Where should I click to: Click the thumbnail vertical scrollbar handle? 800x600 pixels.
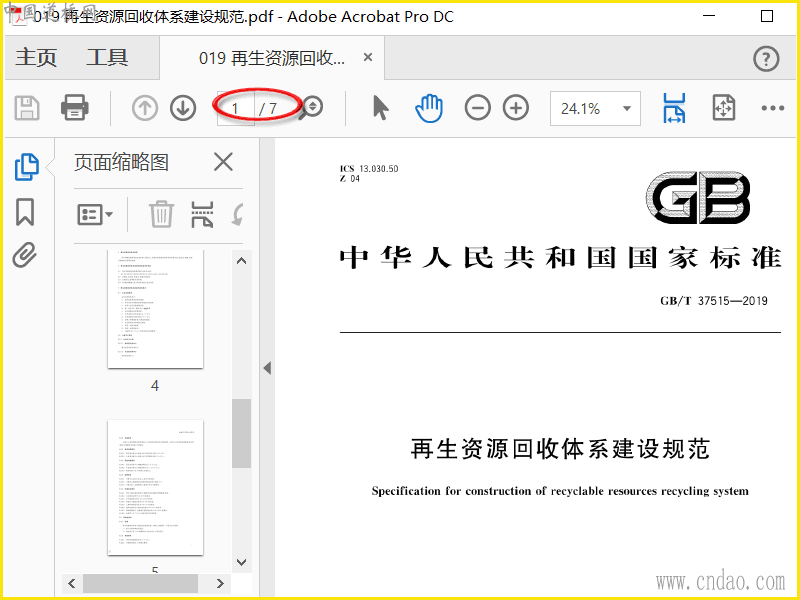tap(241, 433)
